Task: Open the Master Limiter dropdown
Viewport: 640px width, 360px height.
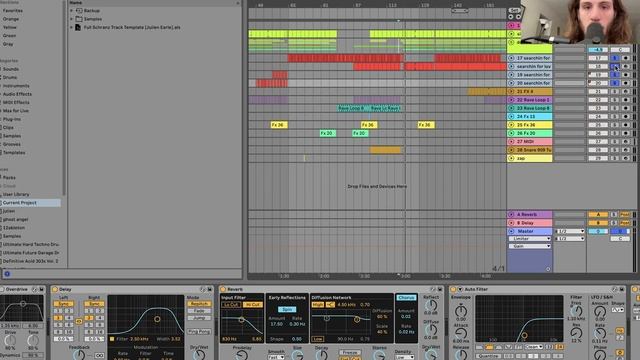Action: point(529,238)
